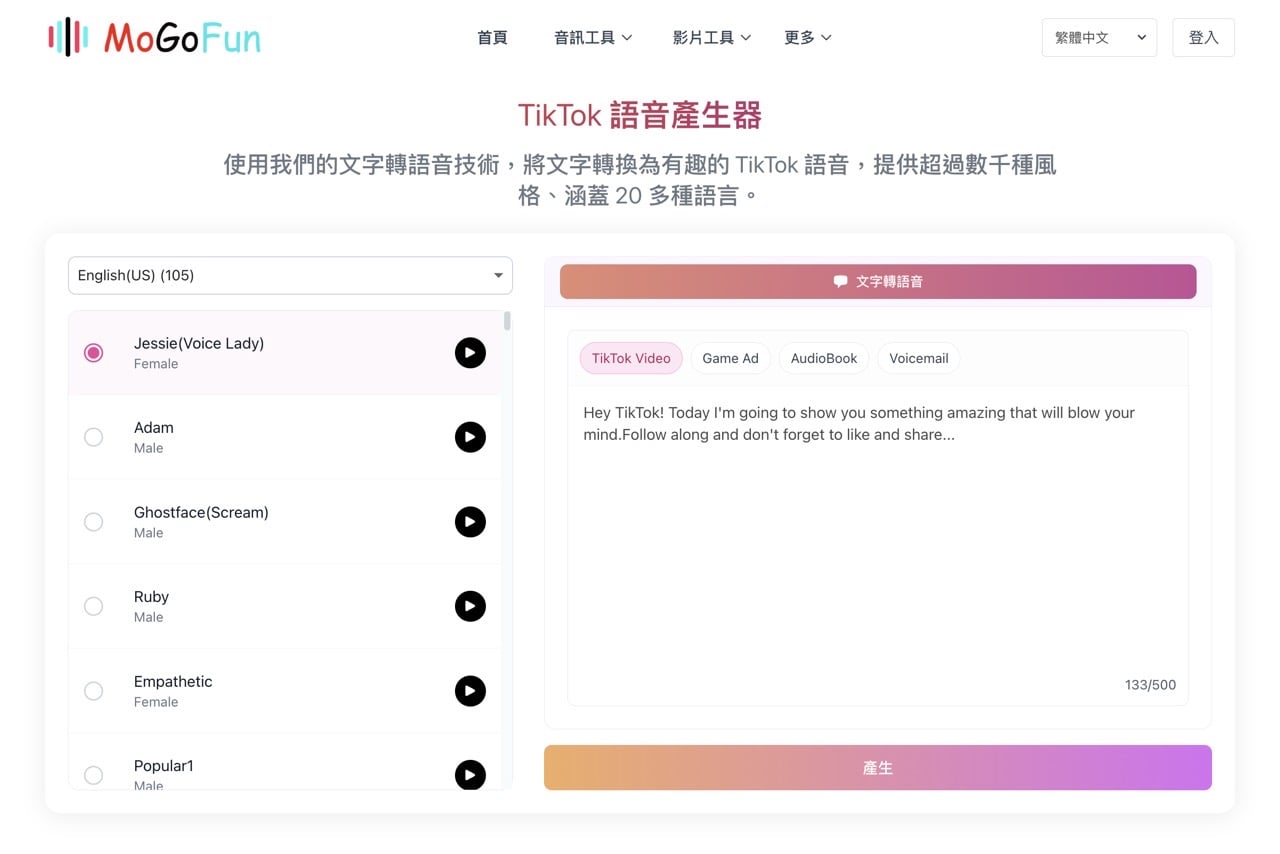Choose Ghostface(Scream) radio button
The image size is (1280, 854).
tap(93, 522)
